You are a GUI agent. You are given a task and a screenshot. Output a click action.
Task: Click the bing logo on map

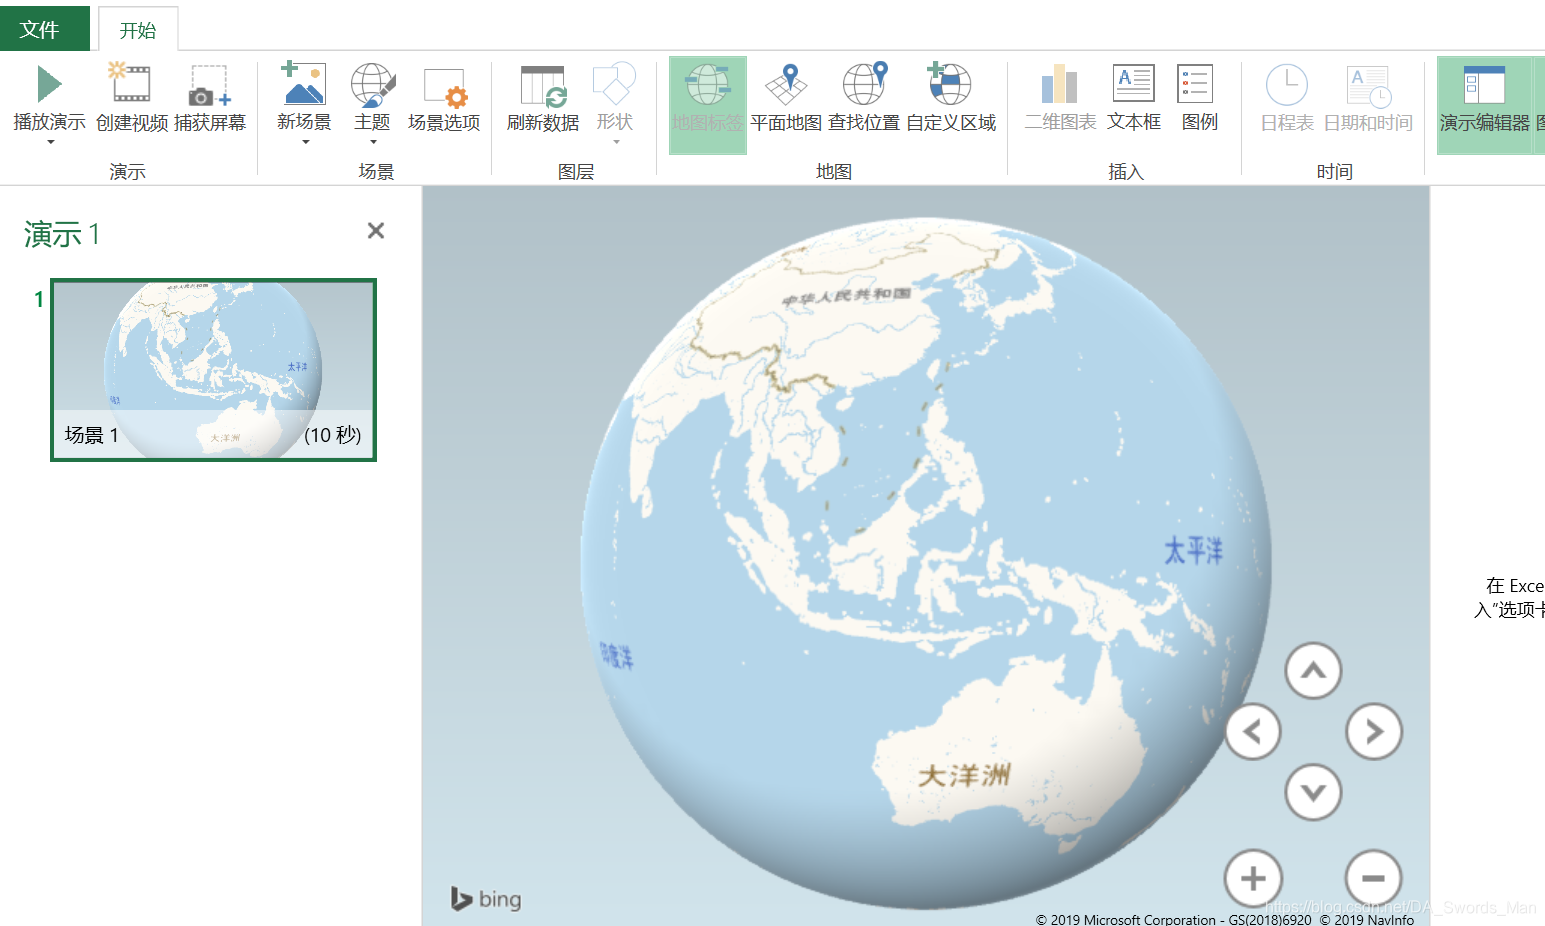(486, 898)
